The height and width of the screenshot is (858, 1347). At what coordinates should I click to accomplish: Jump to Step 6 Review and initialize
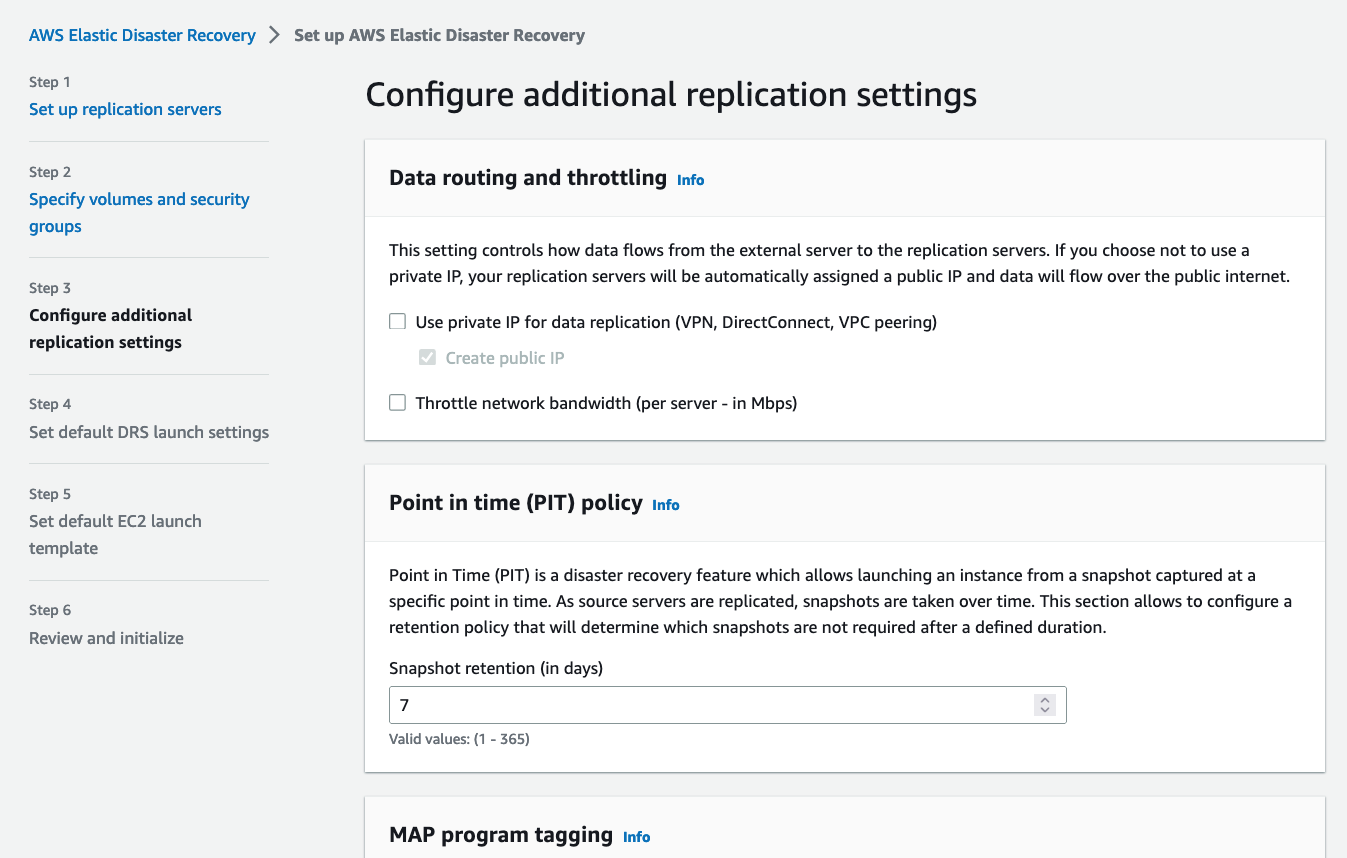click(x=106, y=638)
